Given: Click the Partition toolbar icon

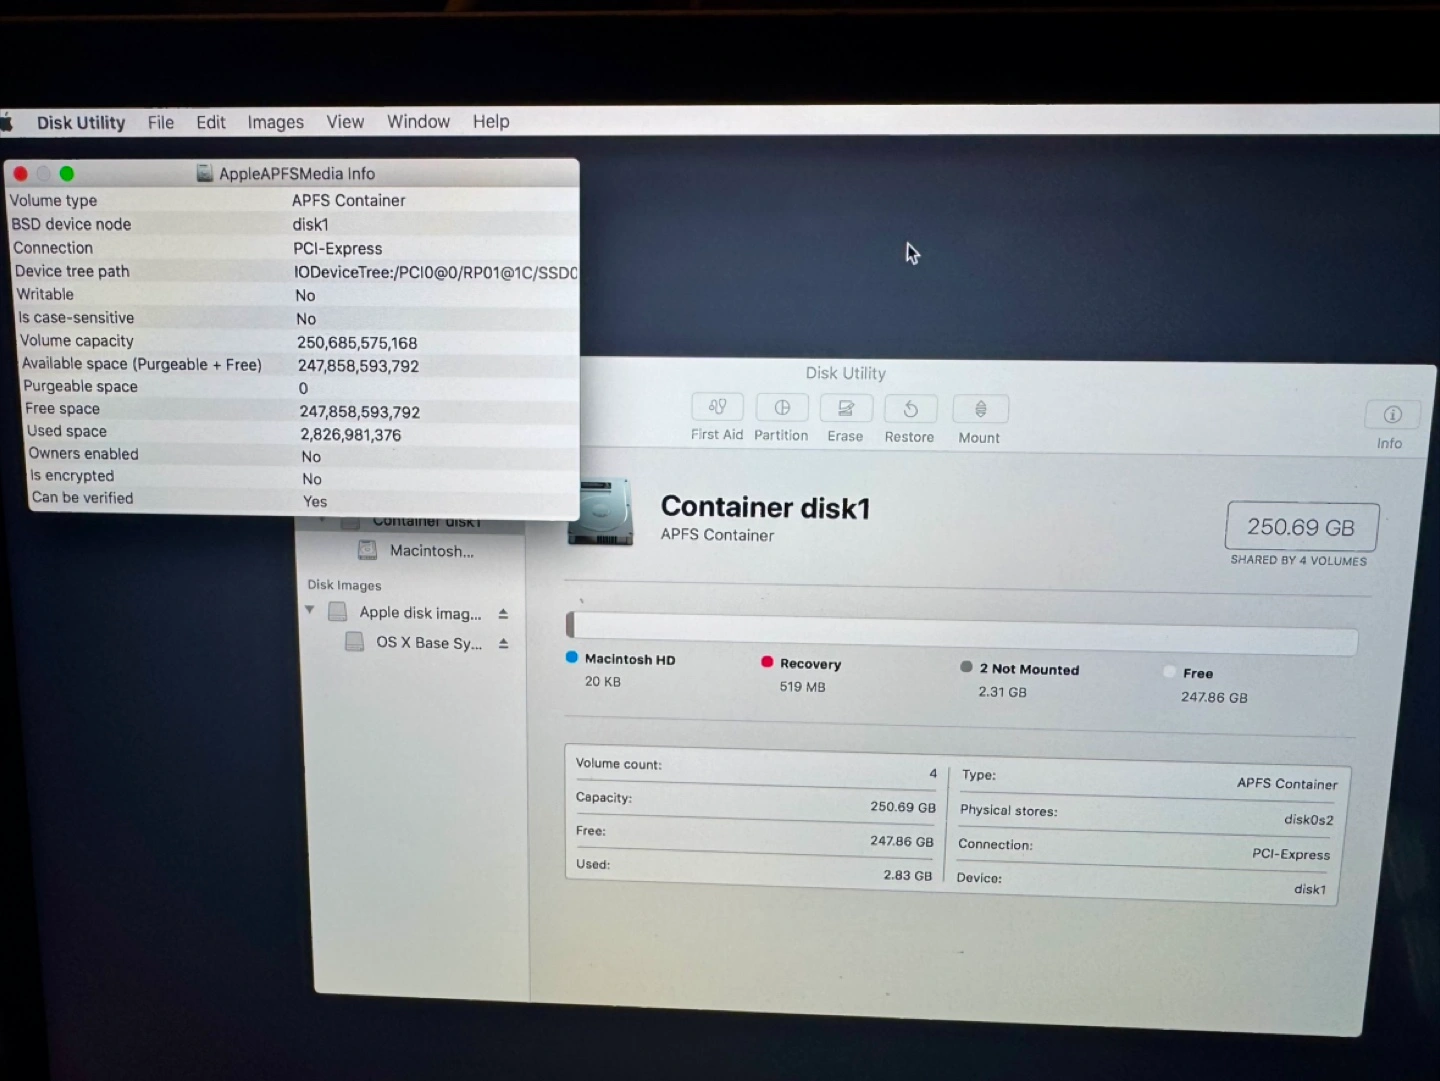Looking at the screenshot, I should click(782, 408).
